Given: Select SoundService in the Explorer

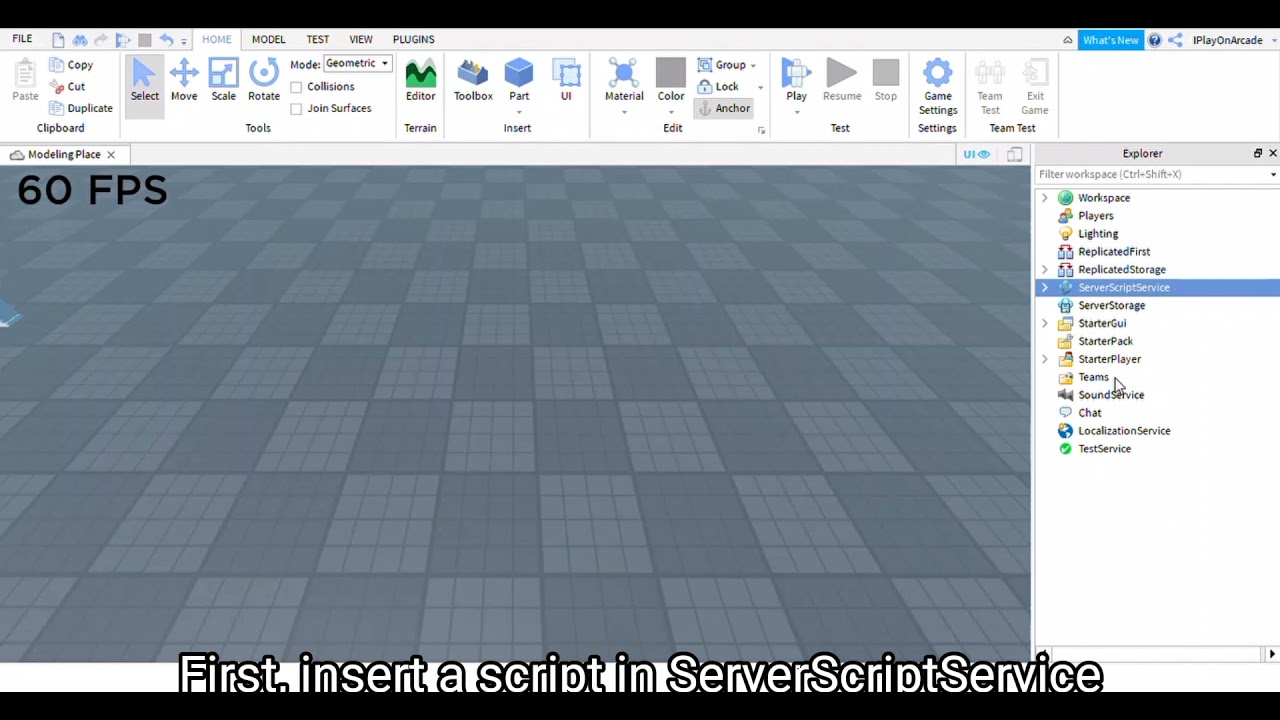Looking at the screenshot, I should click(x=1110, y=396).
